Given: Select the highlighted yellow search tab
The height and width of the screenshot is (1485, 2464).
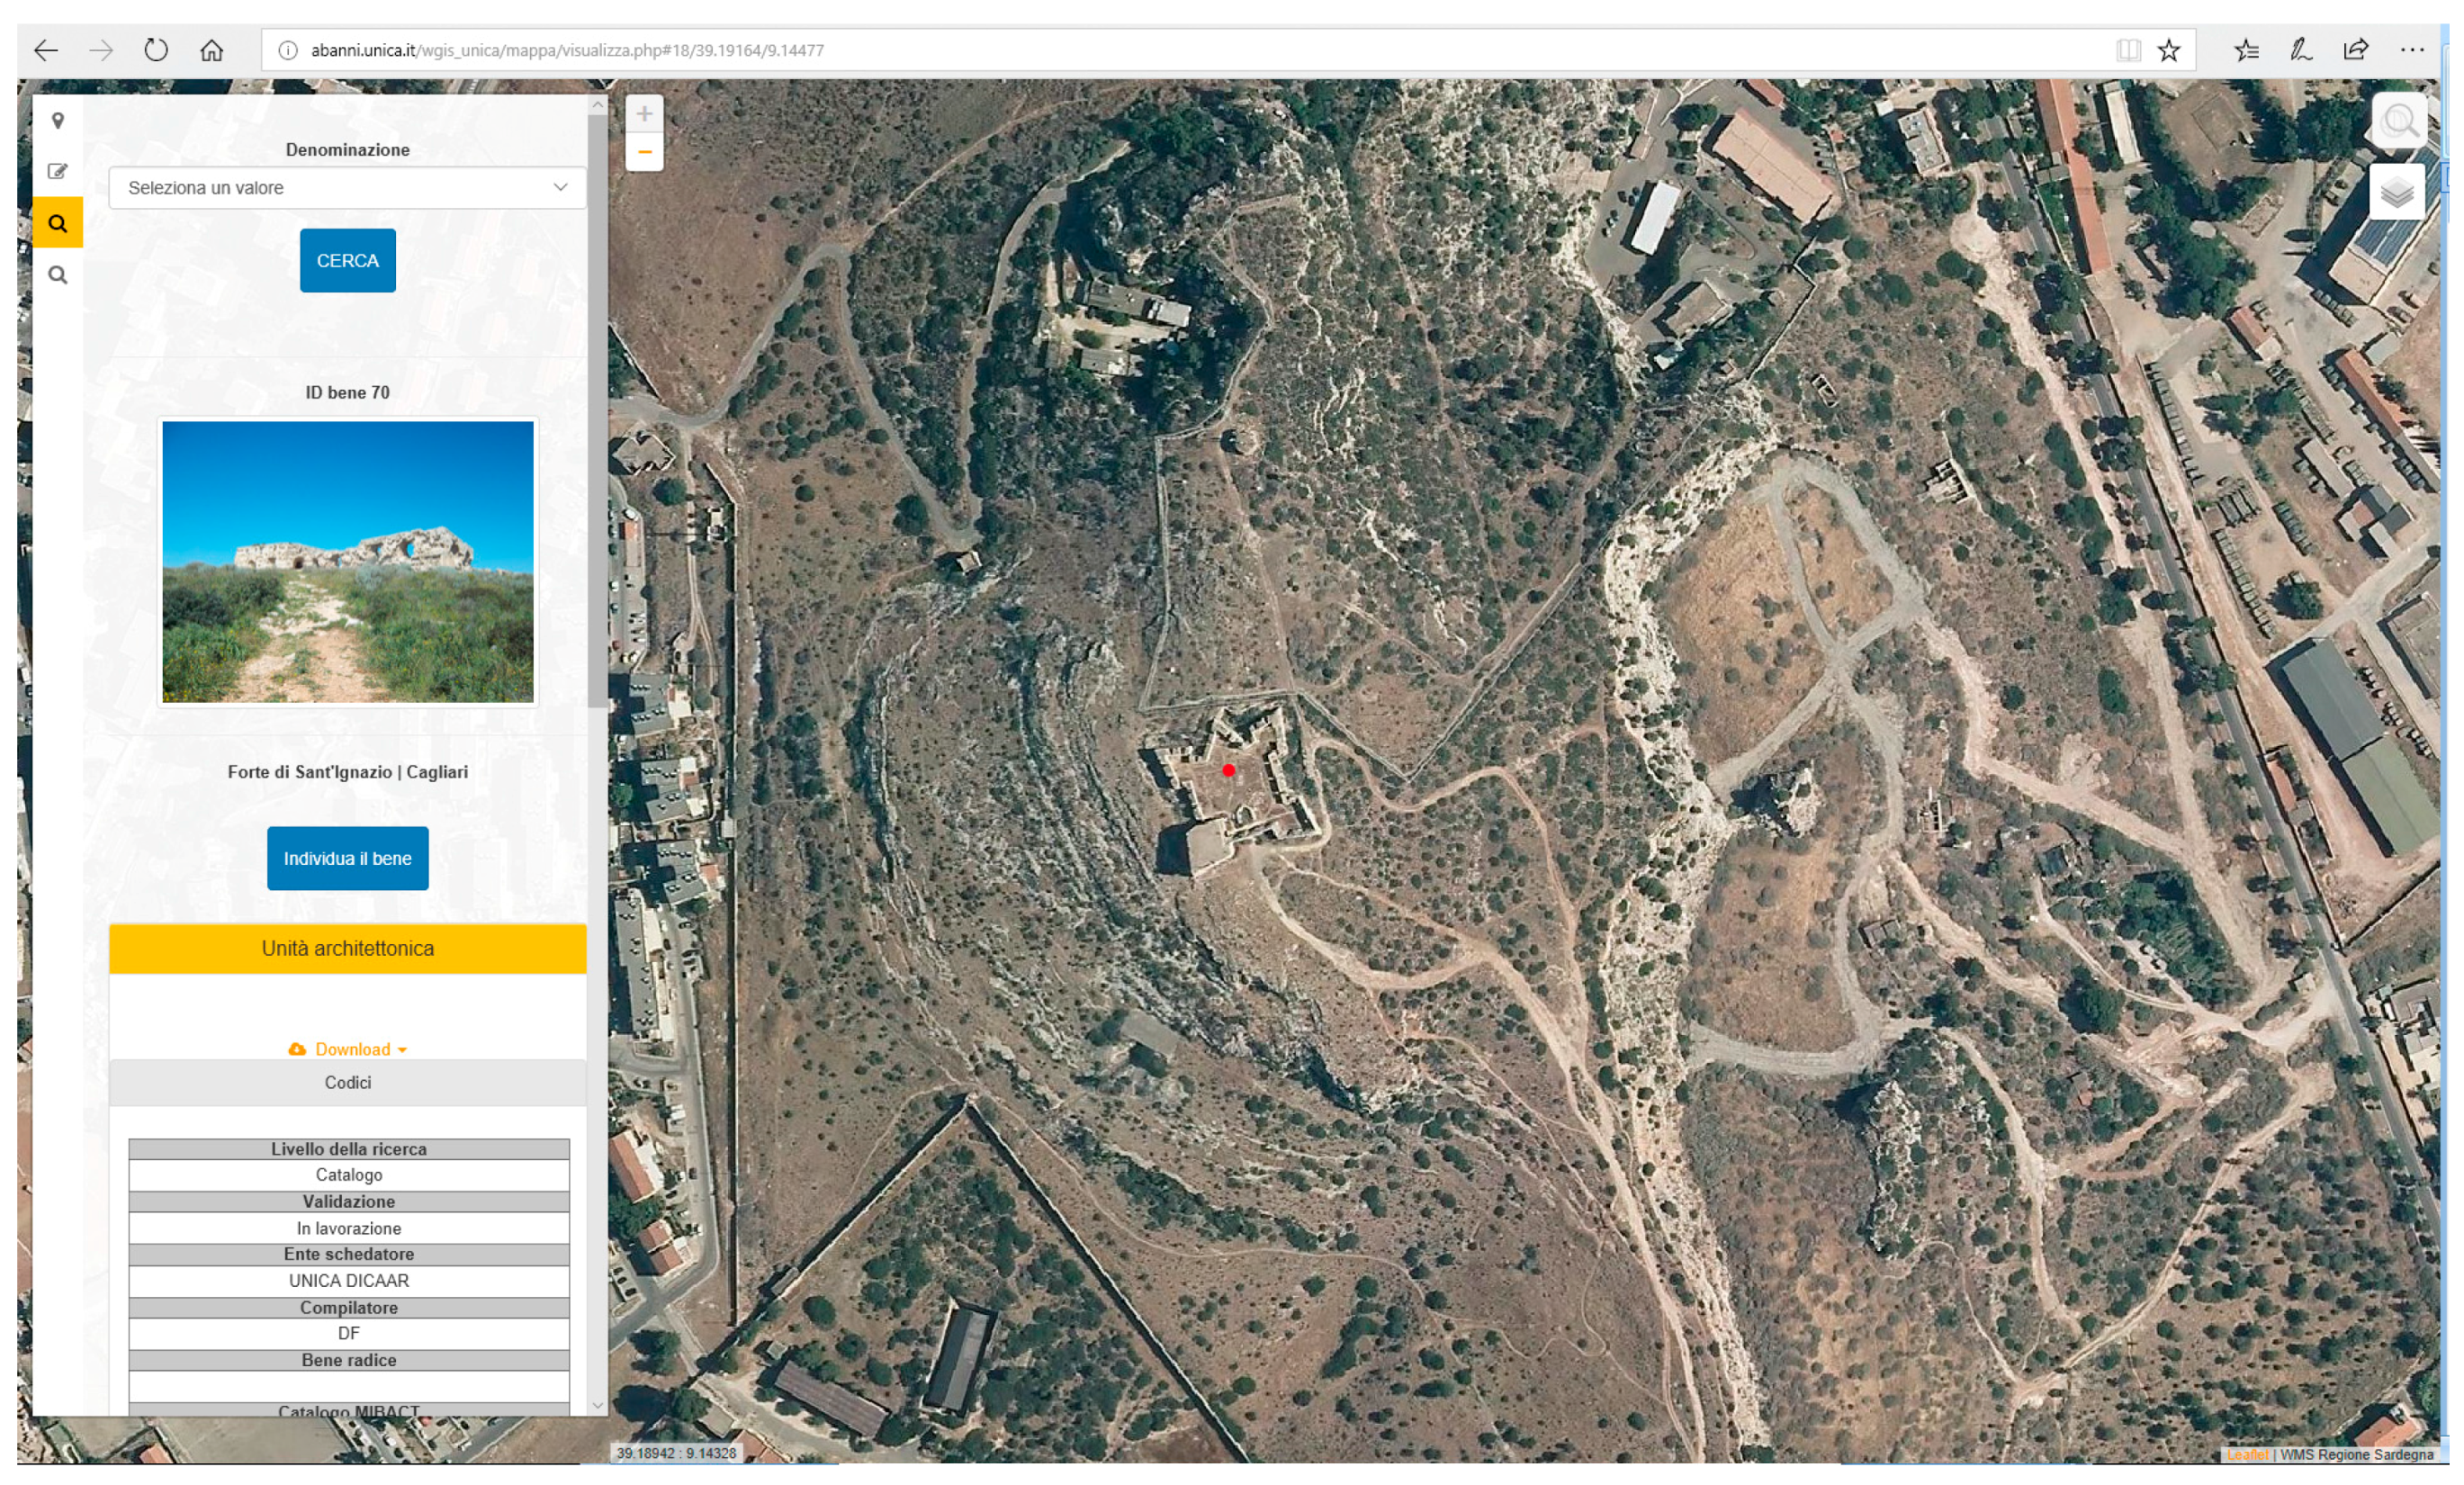Looking at the screenshot, I should 58,223.
